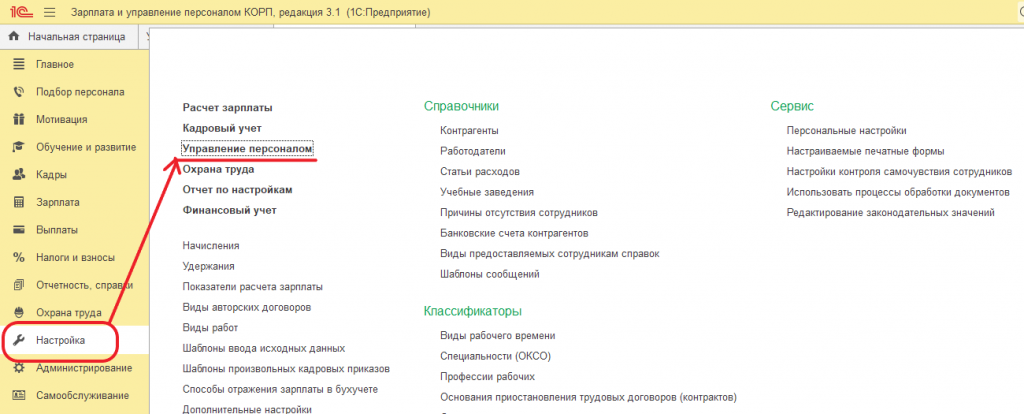Click the Сервис group heading
This screenshot has height=414, width=1024.
pyautogui.click(x=792, y=106)
